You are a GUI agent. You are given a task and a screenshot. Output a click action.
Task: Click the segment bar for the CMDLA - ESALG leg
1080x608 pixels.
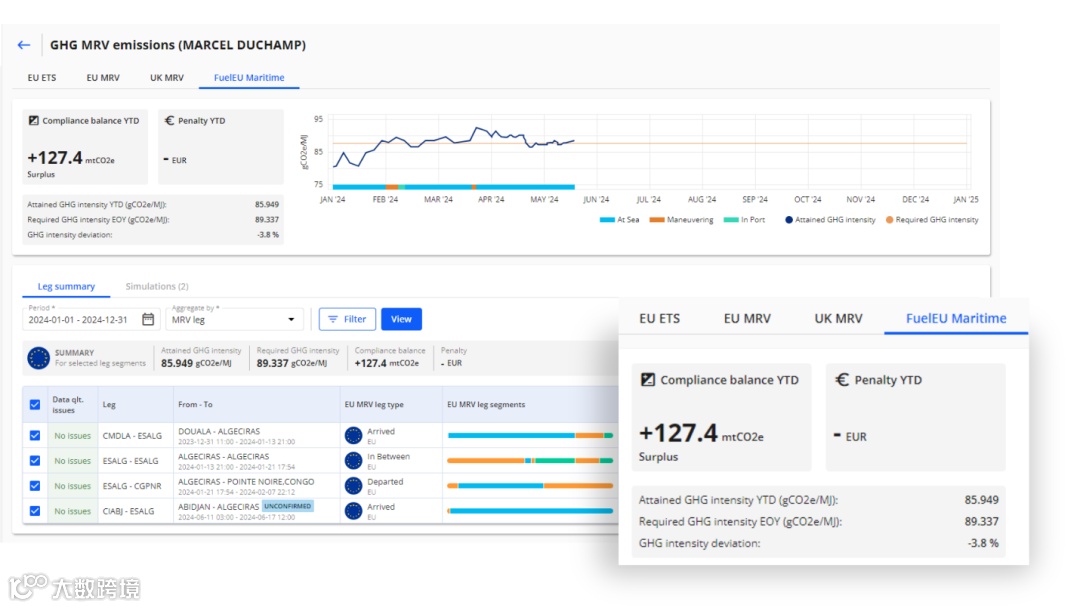click(530, 435)
